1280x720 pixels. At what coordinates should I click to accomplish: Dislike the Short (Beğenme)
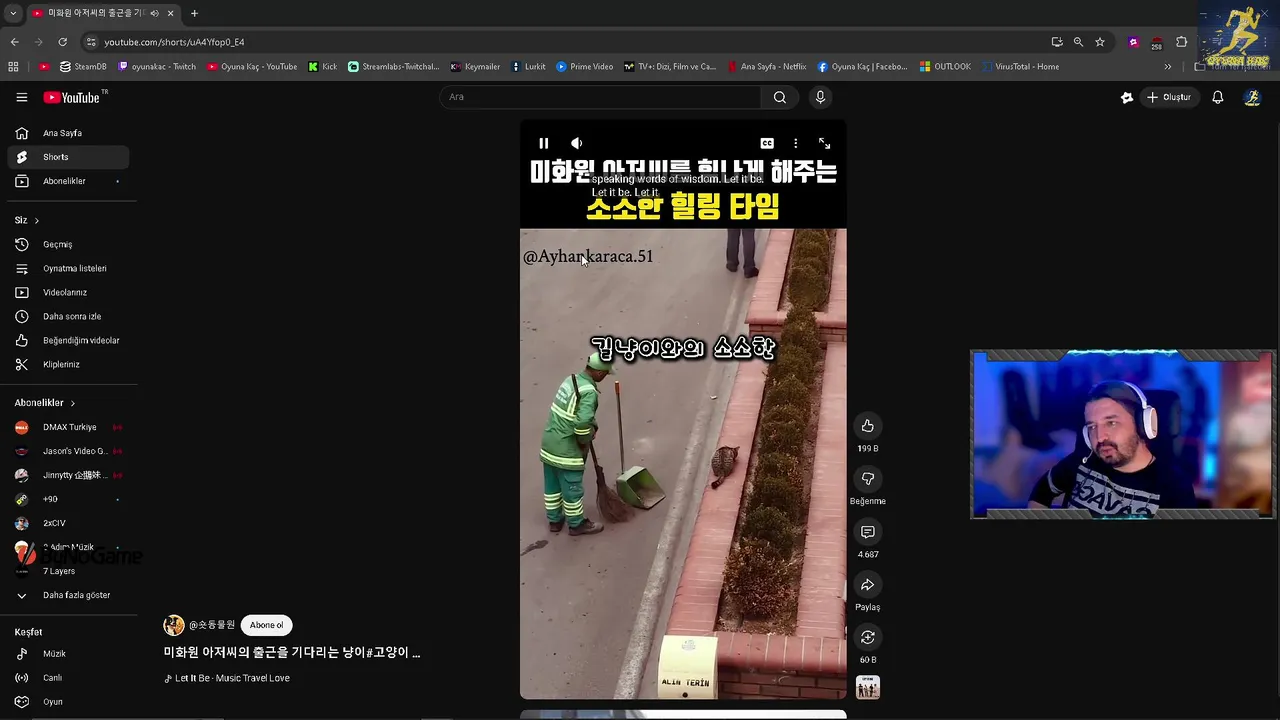pyautogui.click(x=867, y=479)
